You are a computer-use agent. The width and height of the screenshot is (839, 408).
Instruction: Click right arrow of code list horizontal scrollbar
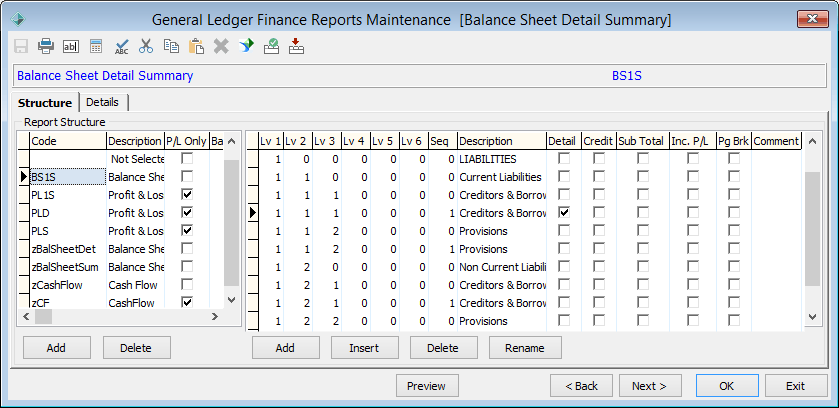[x=215, y=317]
